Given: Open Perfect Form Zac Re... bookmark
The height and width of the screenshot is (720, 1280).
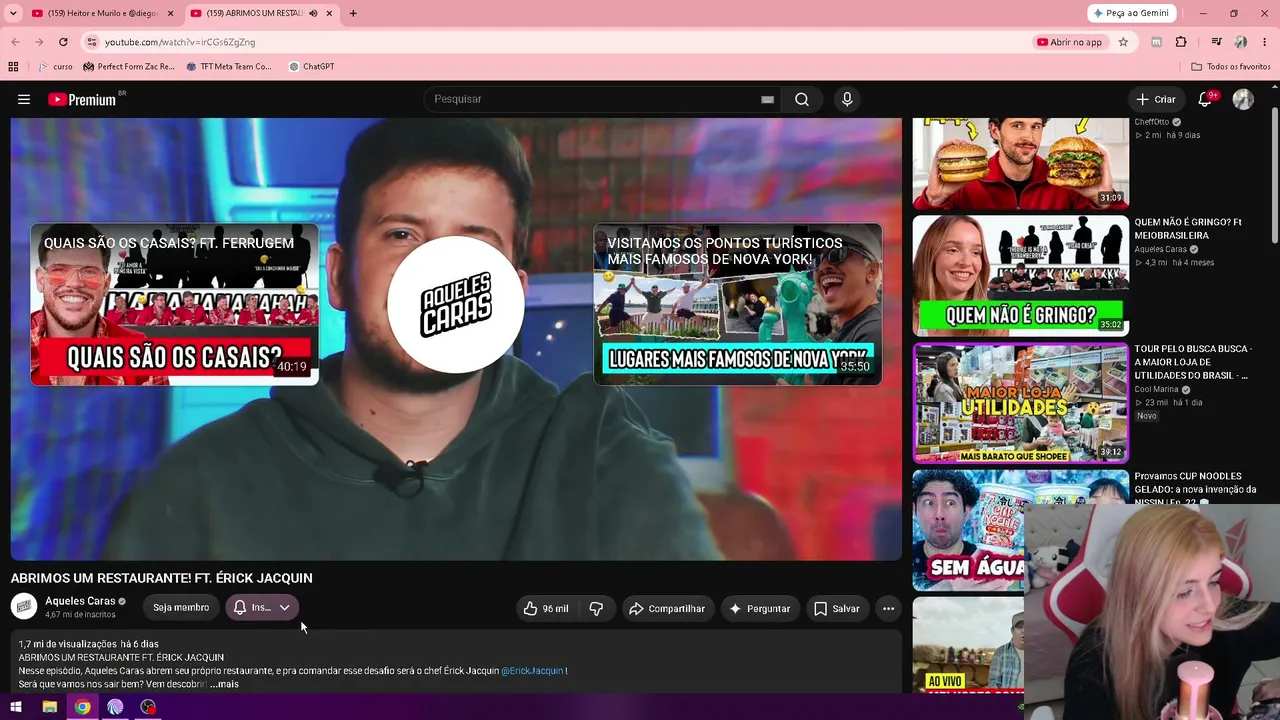Looking at the screenshot, I should (129, 67).
